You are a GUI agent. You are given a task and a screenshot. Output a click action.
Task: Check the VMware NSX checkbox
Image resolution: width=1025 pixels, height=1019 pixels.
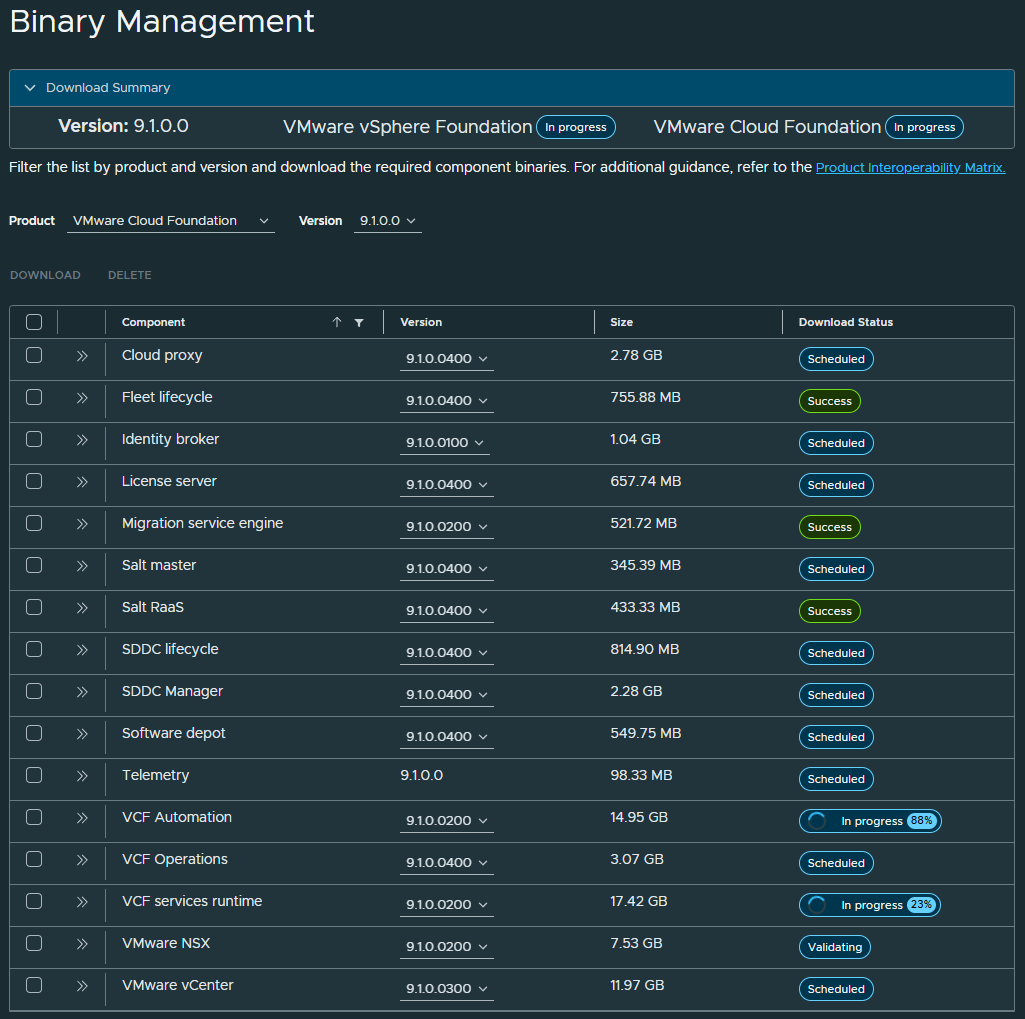[x=34, y=943]
